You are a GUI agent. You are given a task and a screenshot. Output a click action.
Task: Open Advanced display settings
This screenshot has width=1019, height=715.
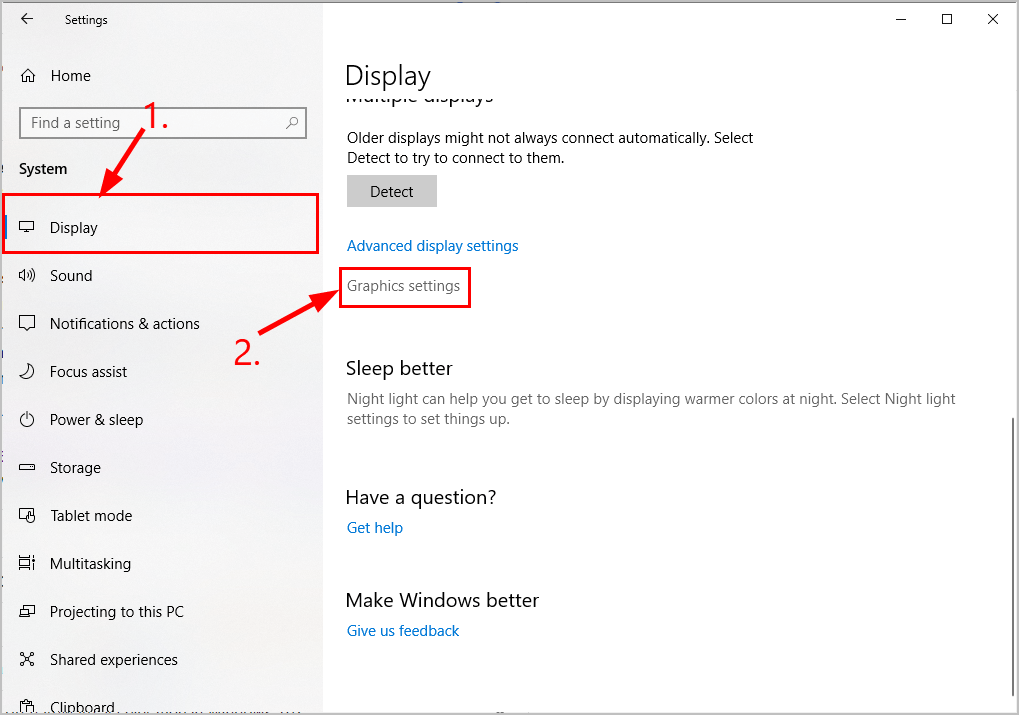[x=432, y=245]
